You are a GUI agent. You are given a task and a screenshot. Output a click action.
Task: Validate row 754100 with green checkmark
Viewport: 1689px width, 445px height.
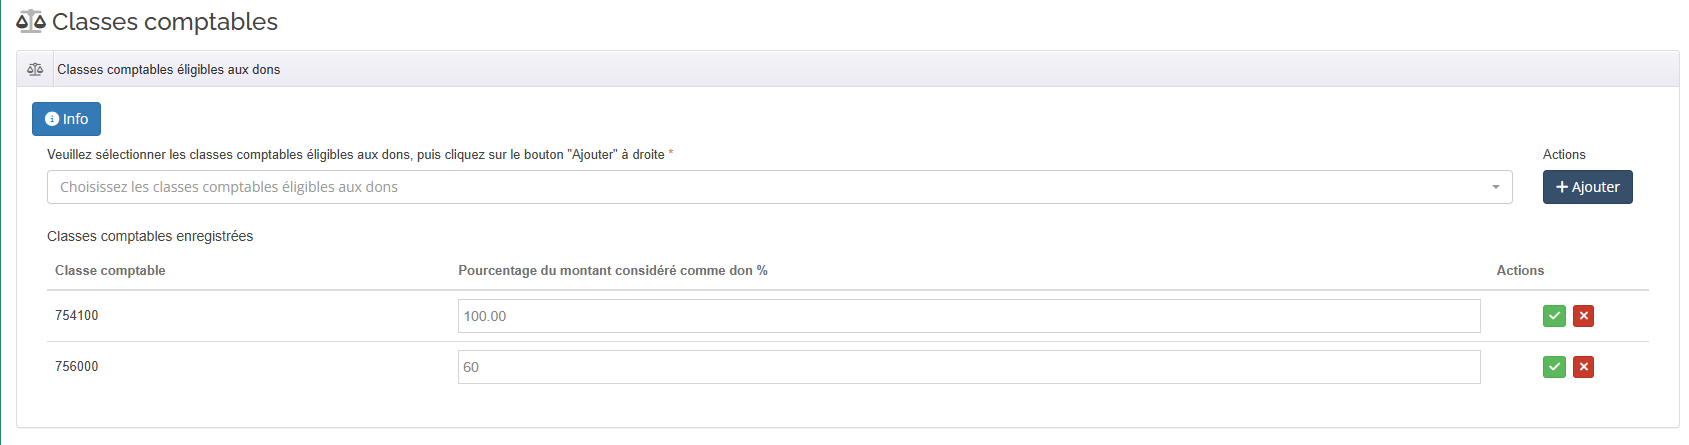tap(1554, 316)
